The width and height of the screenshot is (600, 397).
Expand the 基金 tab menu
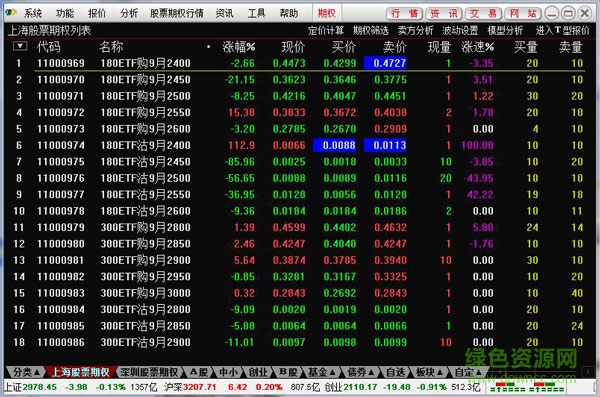(321, 372)
